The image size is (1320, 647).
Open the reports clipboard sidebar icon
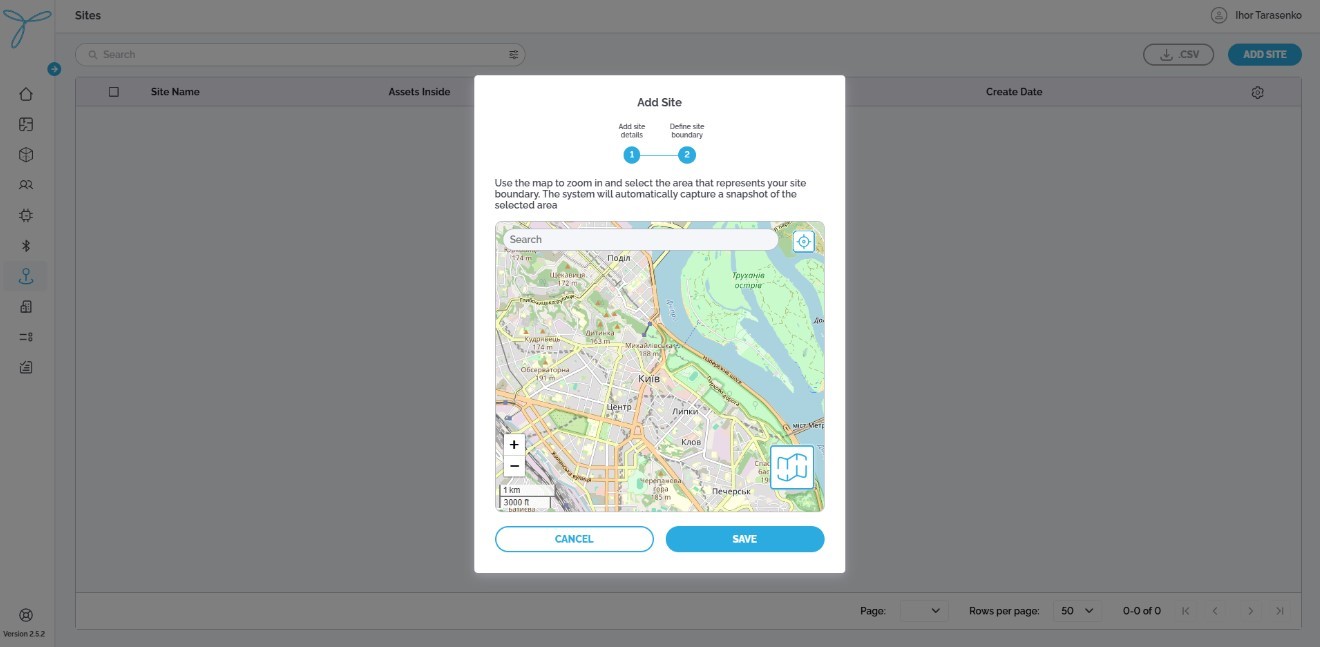pyautogui.click(x=26, y=367)
